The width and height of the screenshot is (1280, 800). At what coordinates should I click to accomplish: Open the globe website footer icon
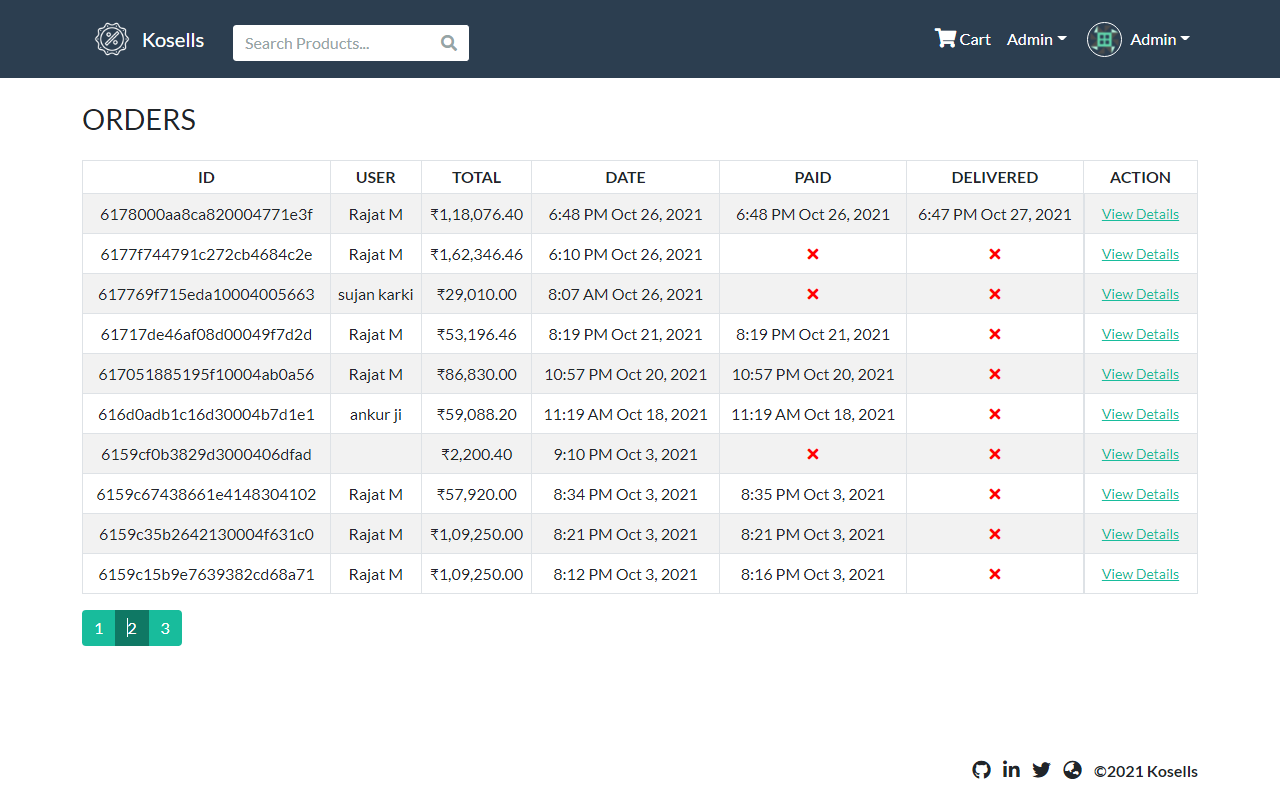click(x=1073, y=769)
